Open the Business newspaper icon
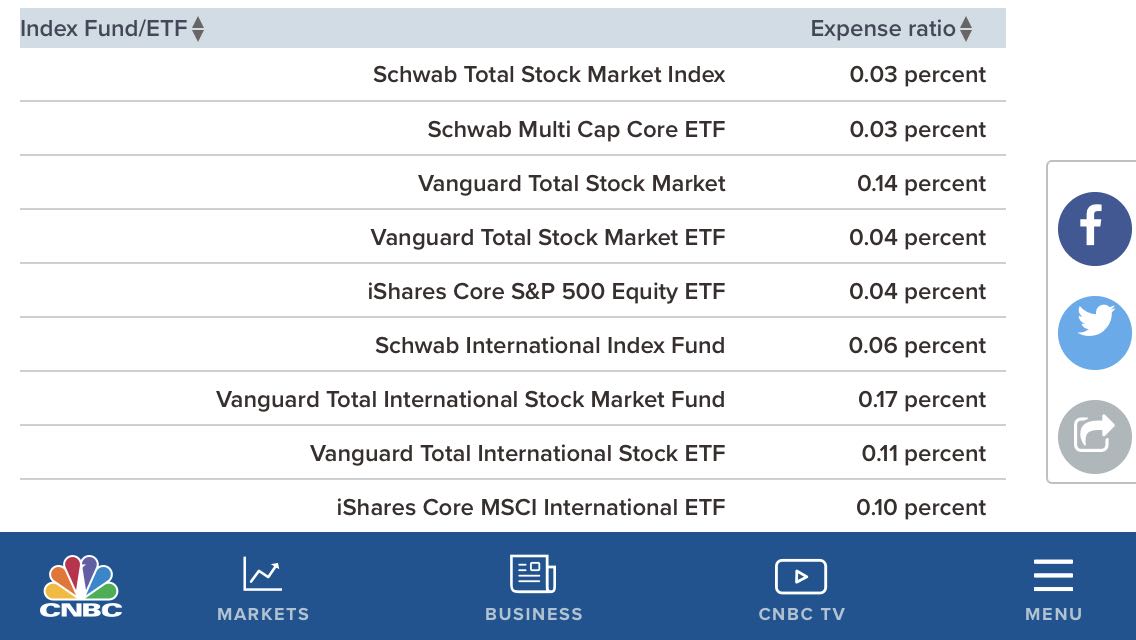 (533, 576)
